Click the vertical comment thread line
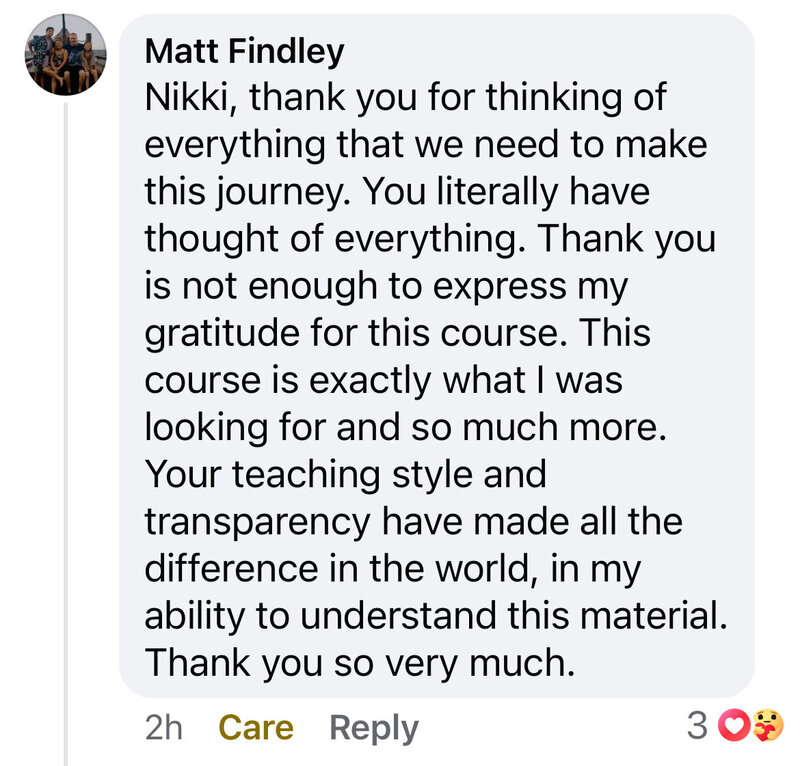 point(66,434)
